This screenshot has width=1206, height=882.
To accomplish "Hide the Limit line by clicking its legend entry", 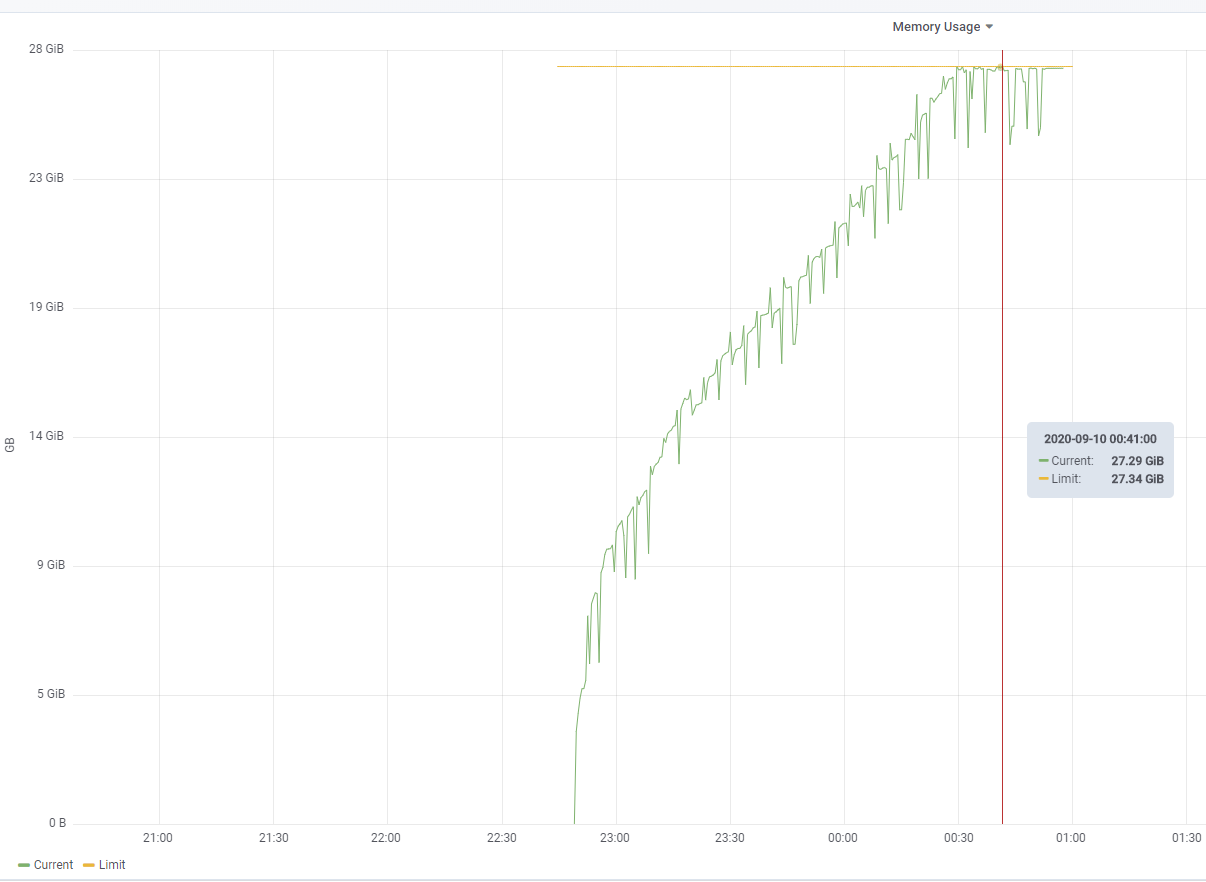I will [x=112, y=864].
